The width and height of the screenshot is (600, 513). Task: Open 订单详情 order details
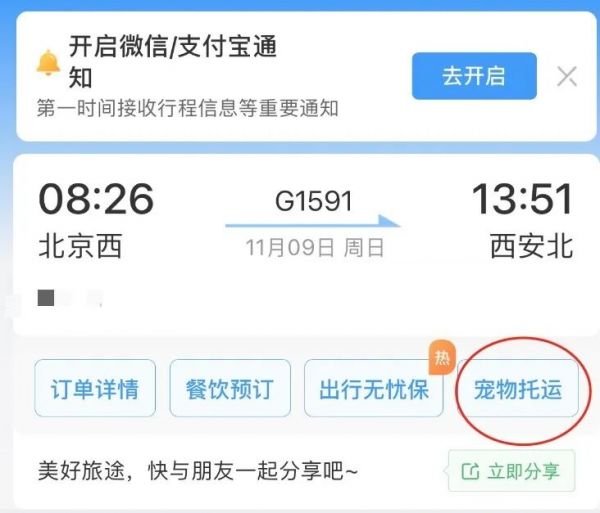[95, 388]
